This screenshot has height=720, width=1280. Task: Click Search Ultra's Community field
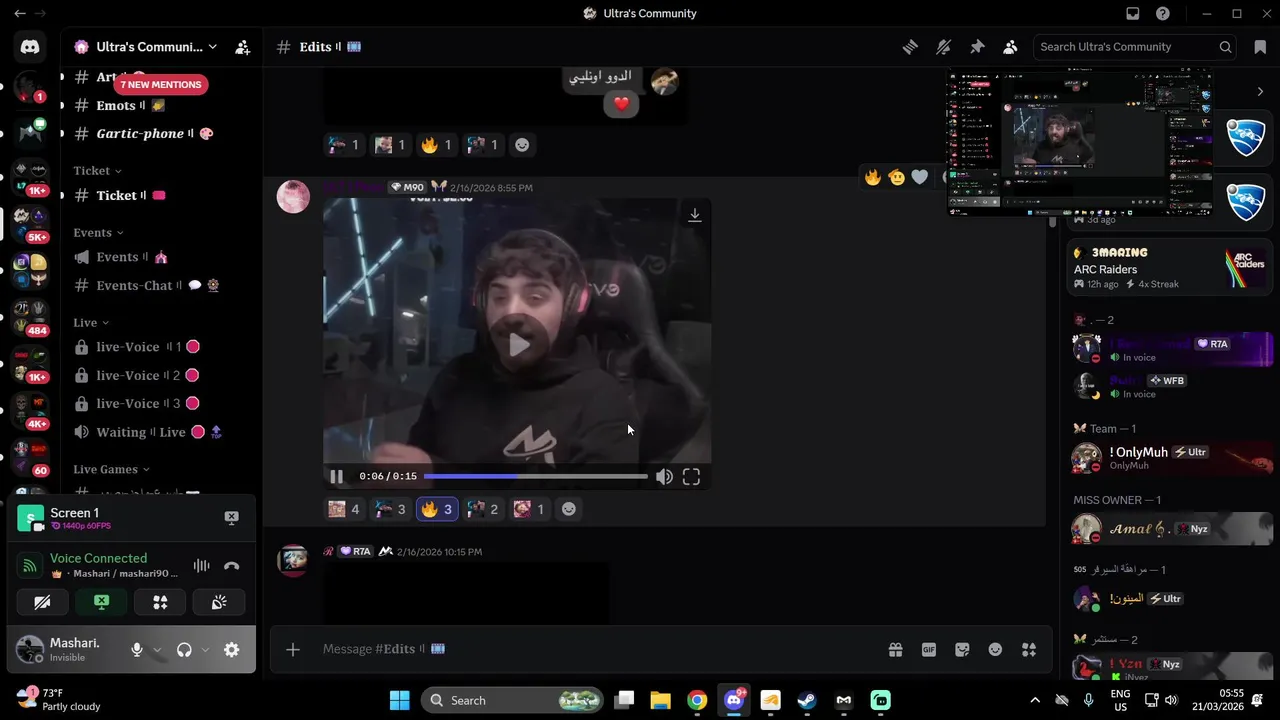(x=1135, y=47)
